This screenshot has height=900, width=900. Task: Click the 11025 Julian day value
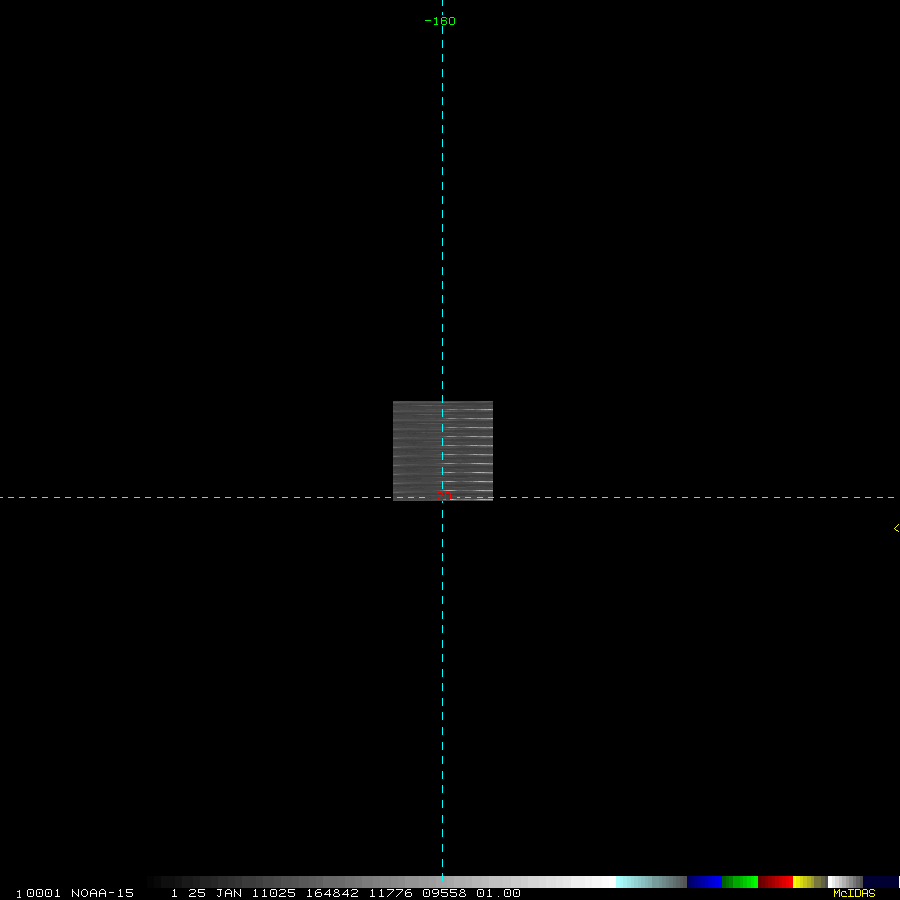[274, 893]
